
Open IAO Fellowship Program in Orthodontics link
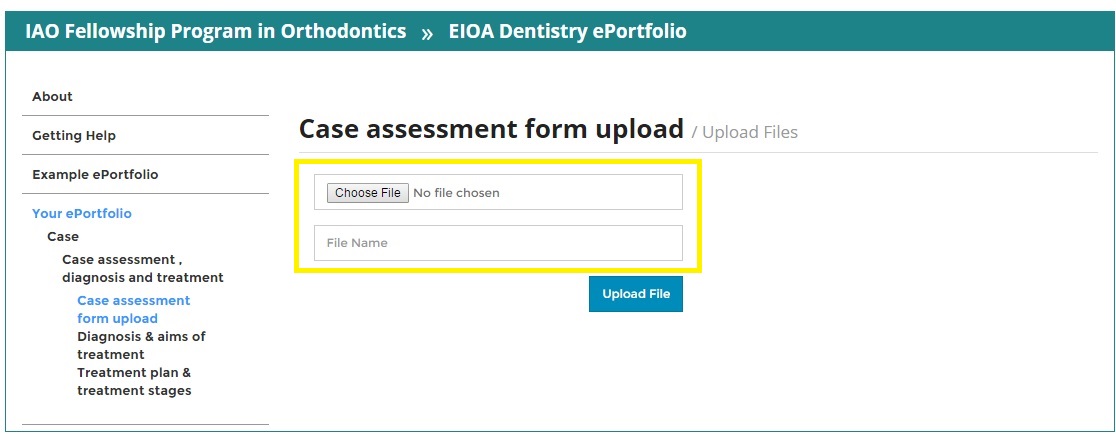[x=215, y=31]
